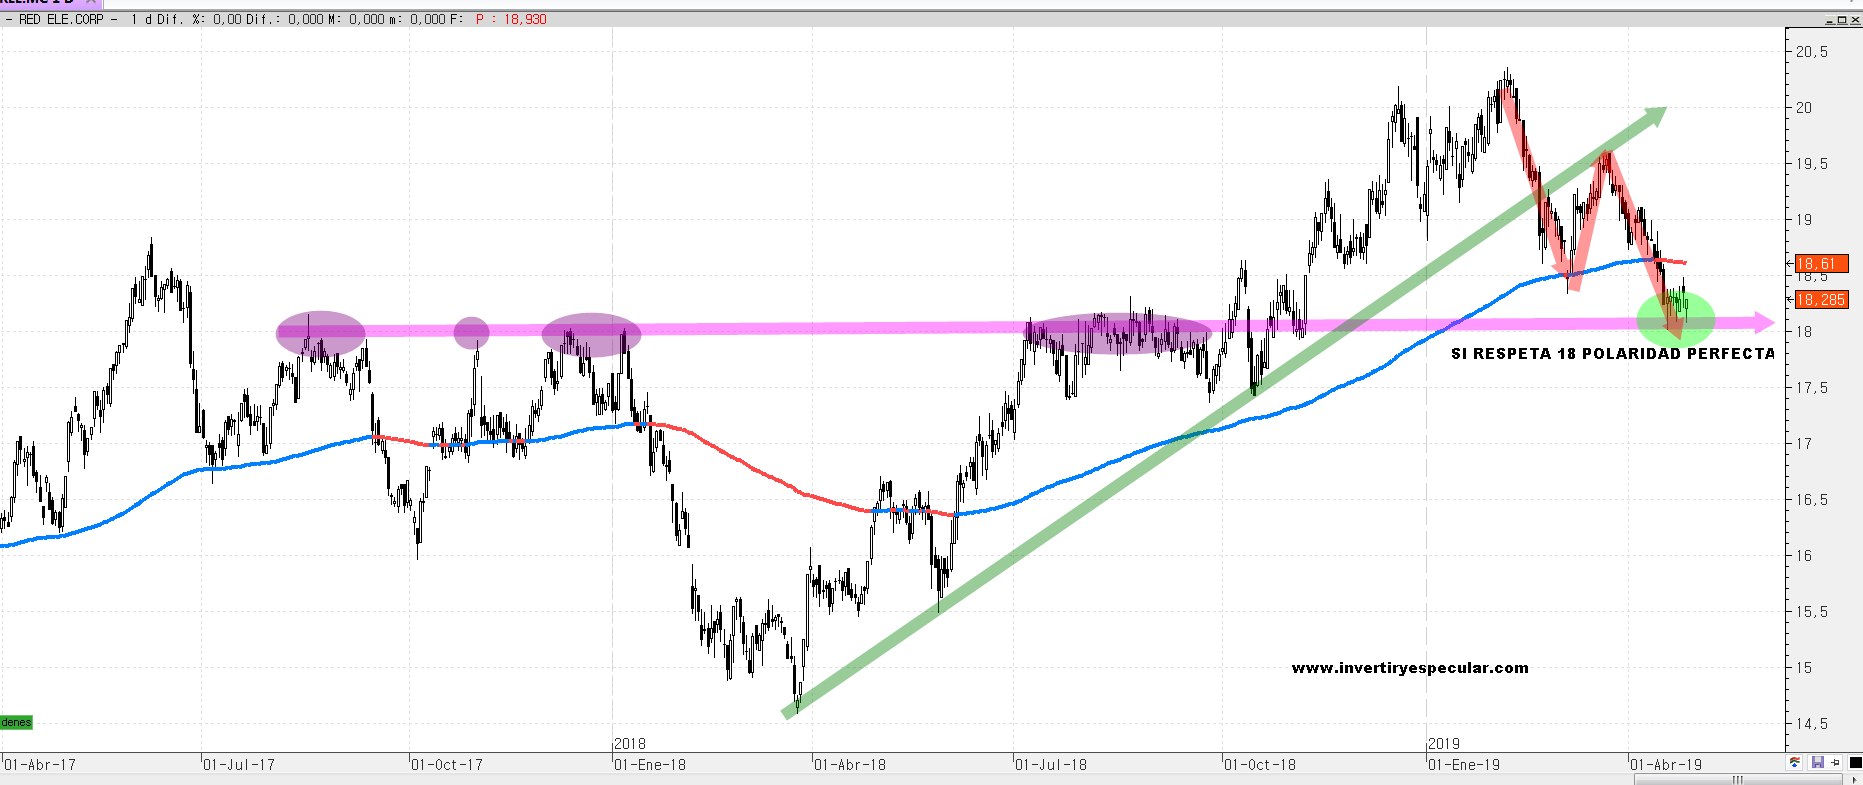Click the www.invertiryespecular.com watermark text
This screenshot has width=1863, height=785.
(1409, 668)
